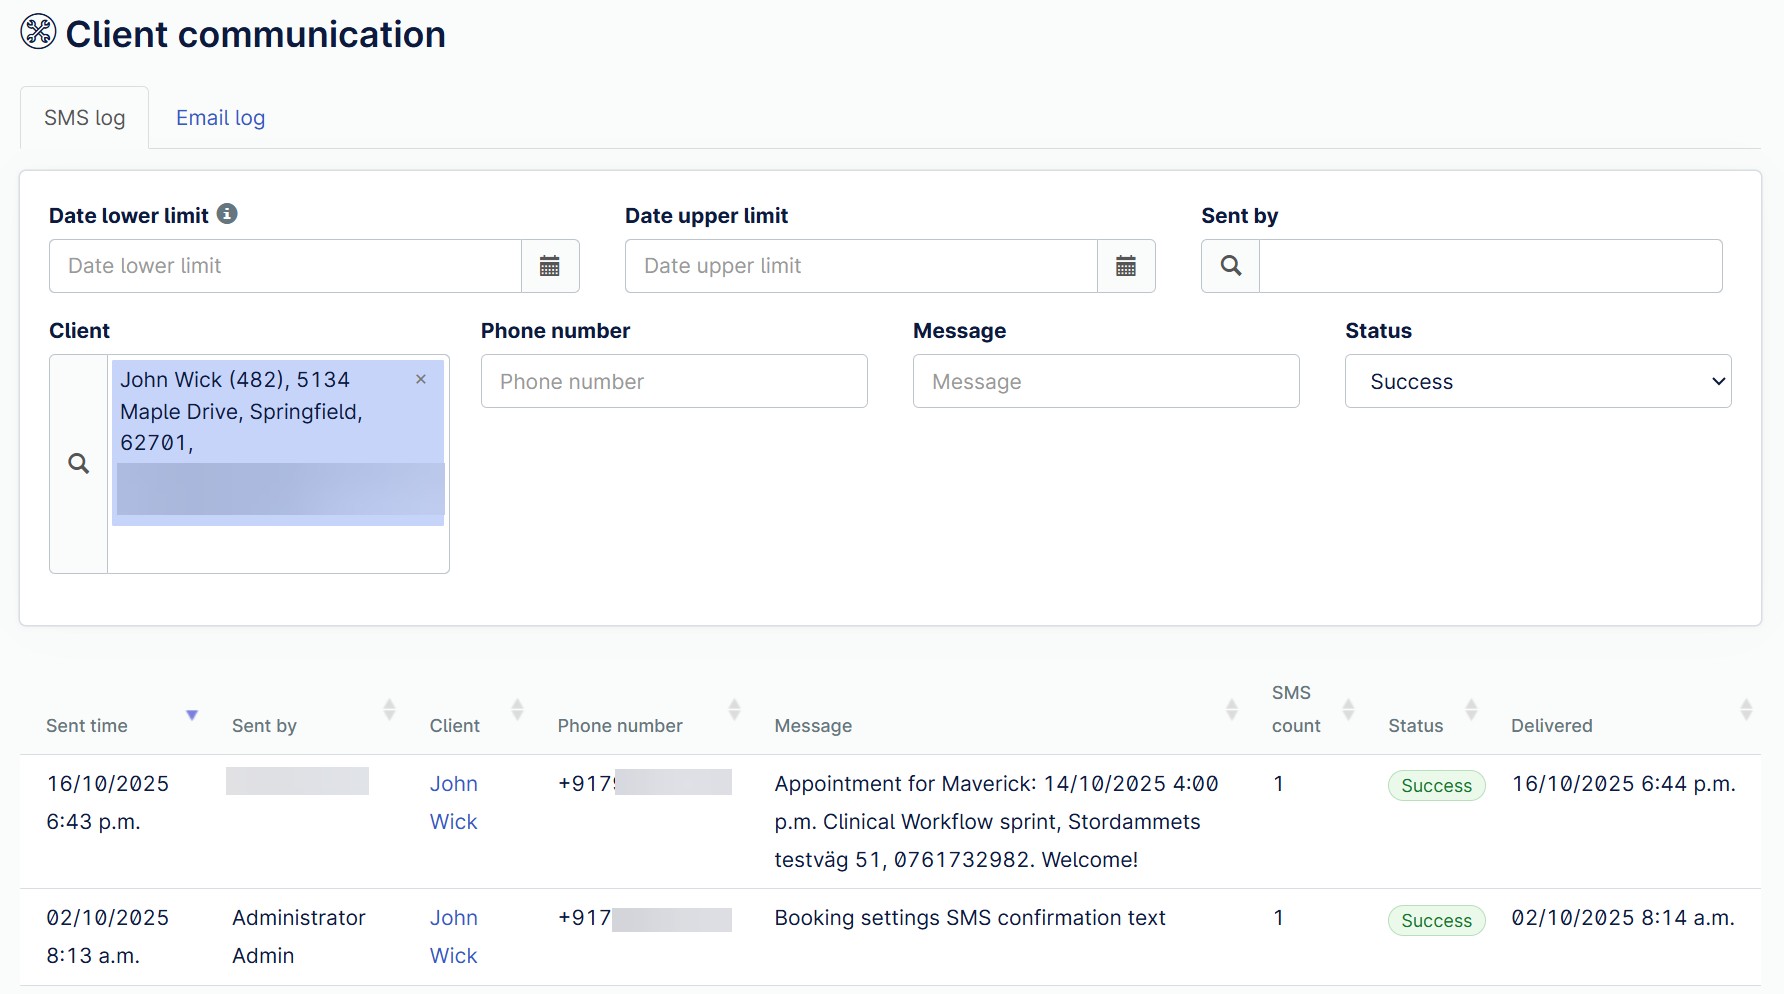1784x994 pixels.
Task: Click 'Booking settings SMS confirmation text' message
Action: (970, 918)
